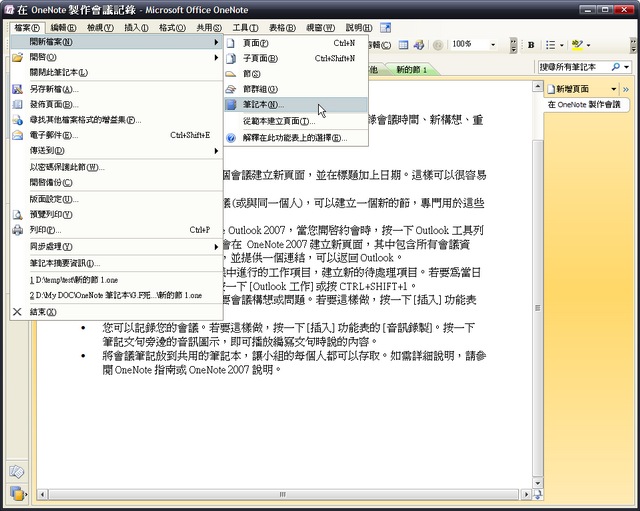Click the search magnifier icon
Screen dimensions: 640x511
(x=616, y=67)
